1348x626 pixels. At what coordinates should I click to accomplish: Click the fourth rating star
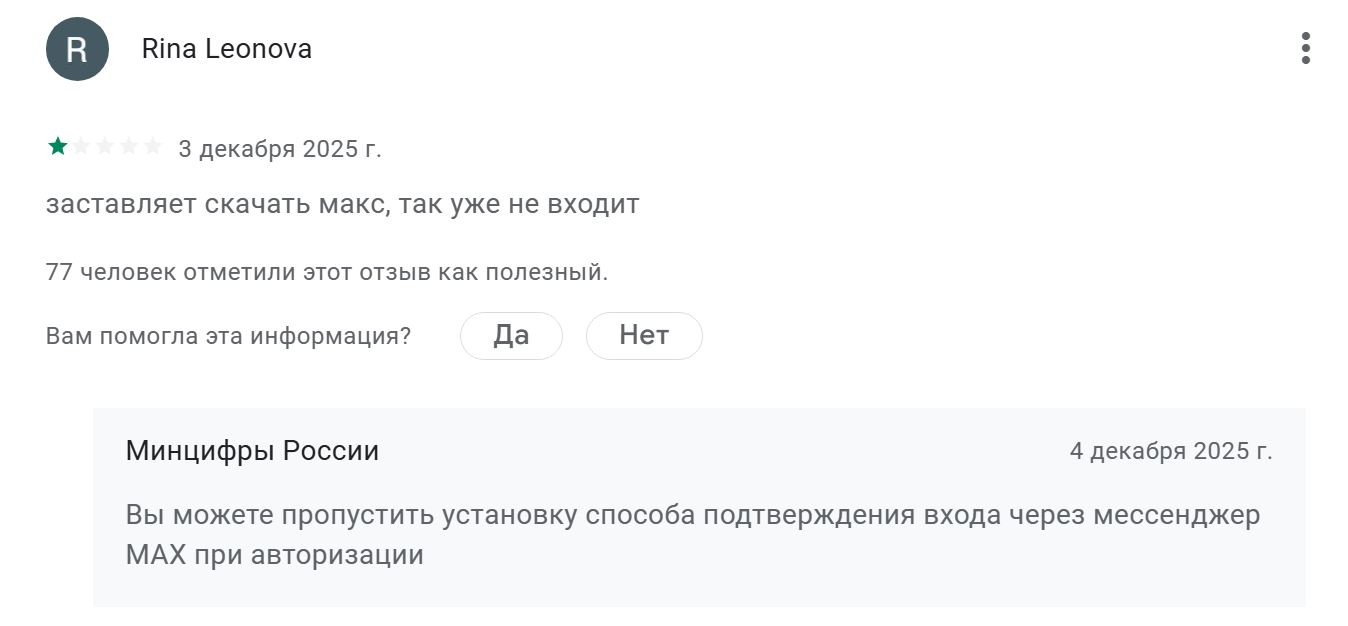point(129,147)
